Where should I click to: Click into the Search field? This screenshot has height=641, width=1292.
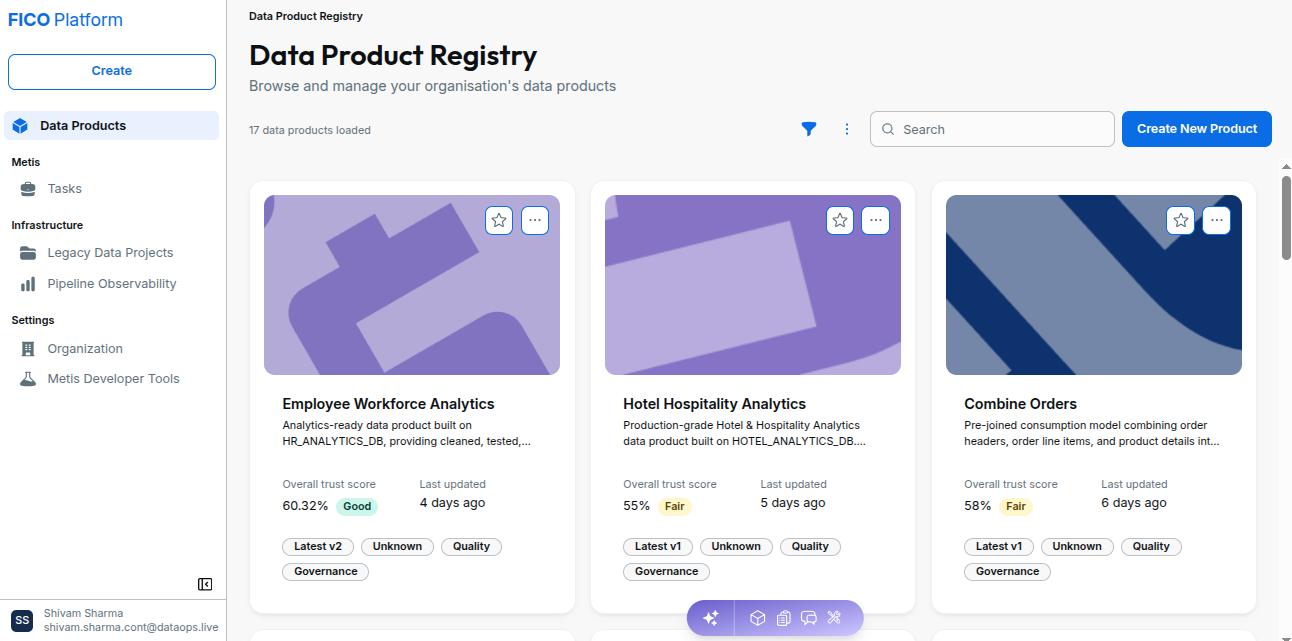[992, 129]
